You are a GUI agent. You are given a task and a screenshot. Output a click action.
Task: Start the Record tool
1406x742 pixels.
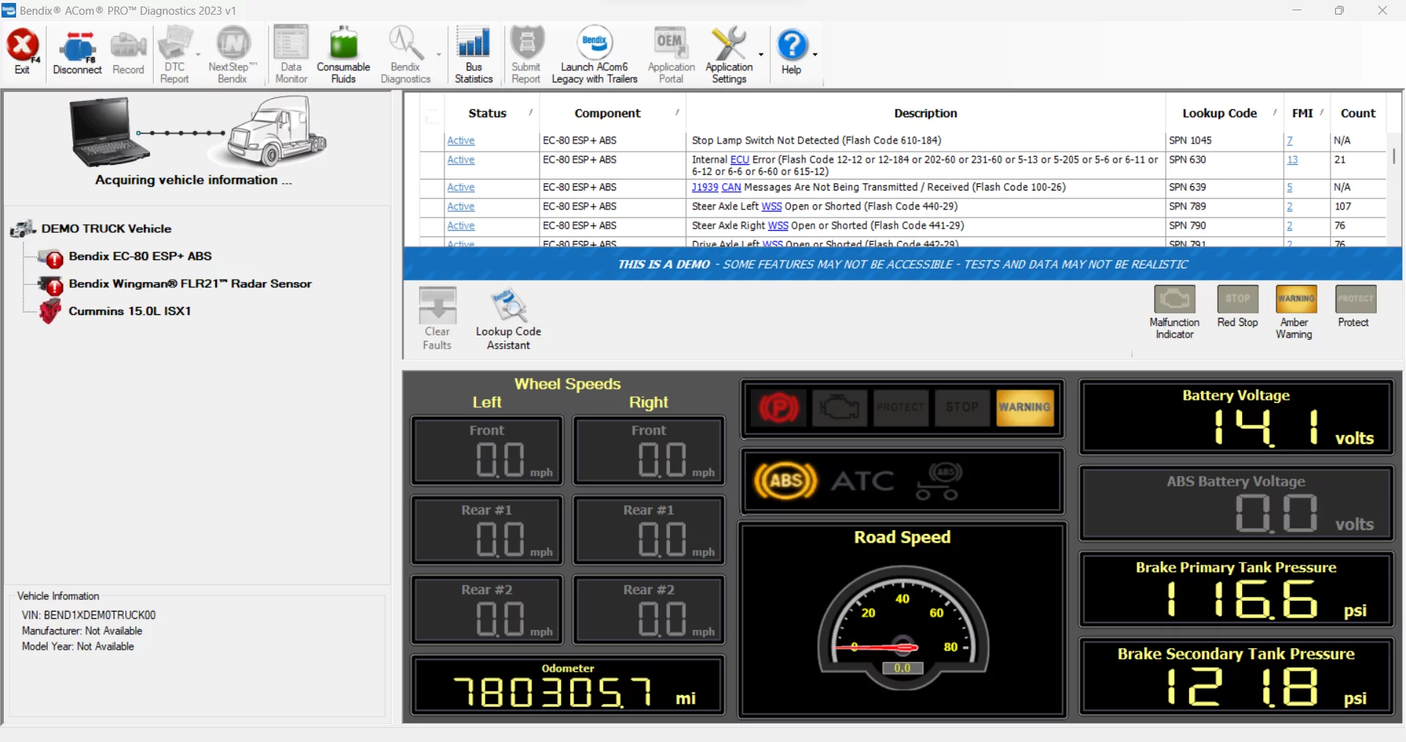click(128, 52)
